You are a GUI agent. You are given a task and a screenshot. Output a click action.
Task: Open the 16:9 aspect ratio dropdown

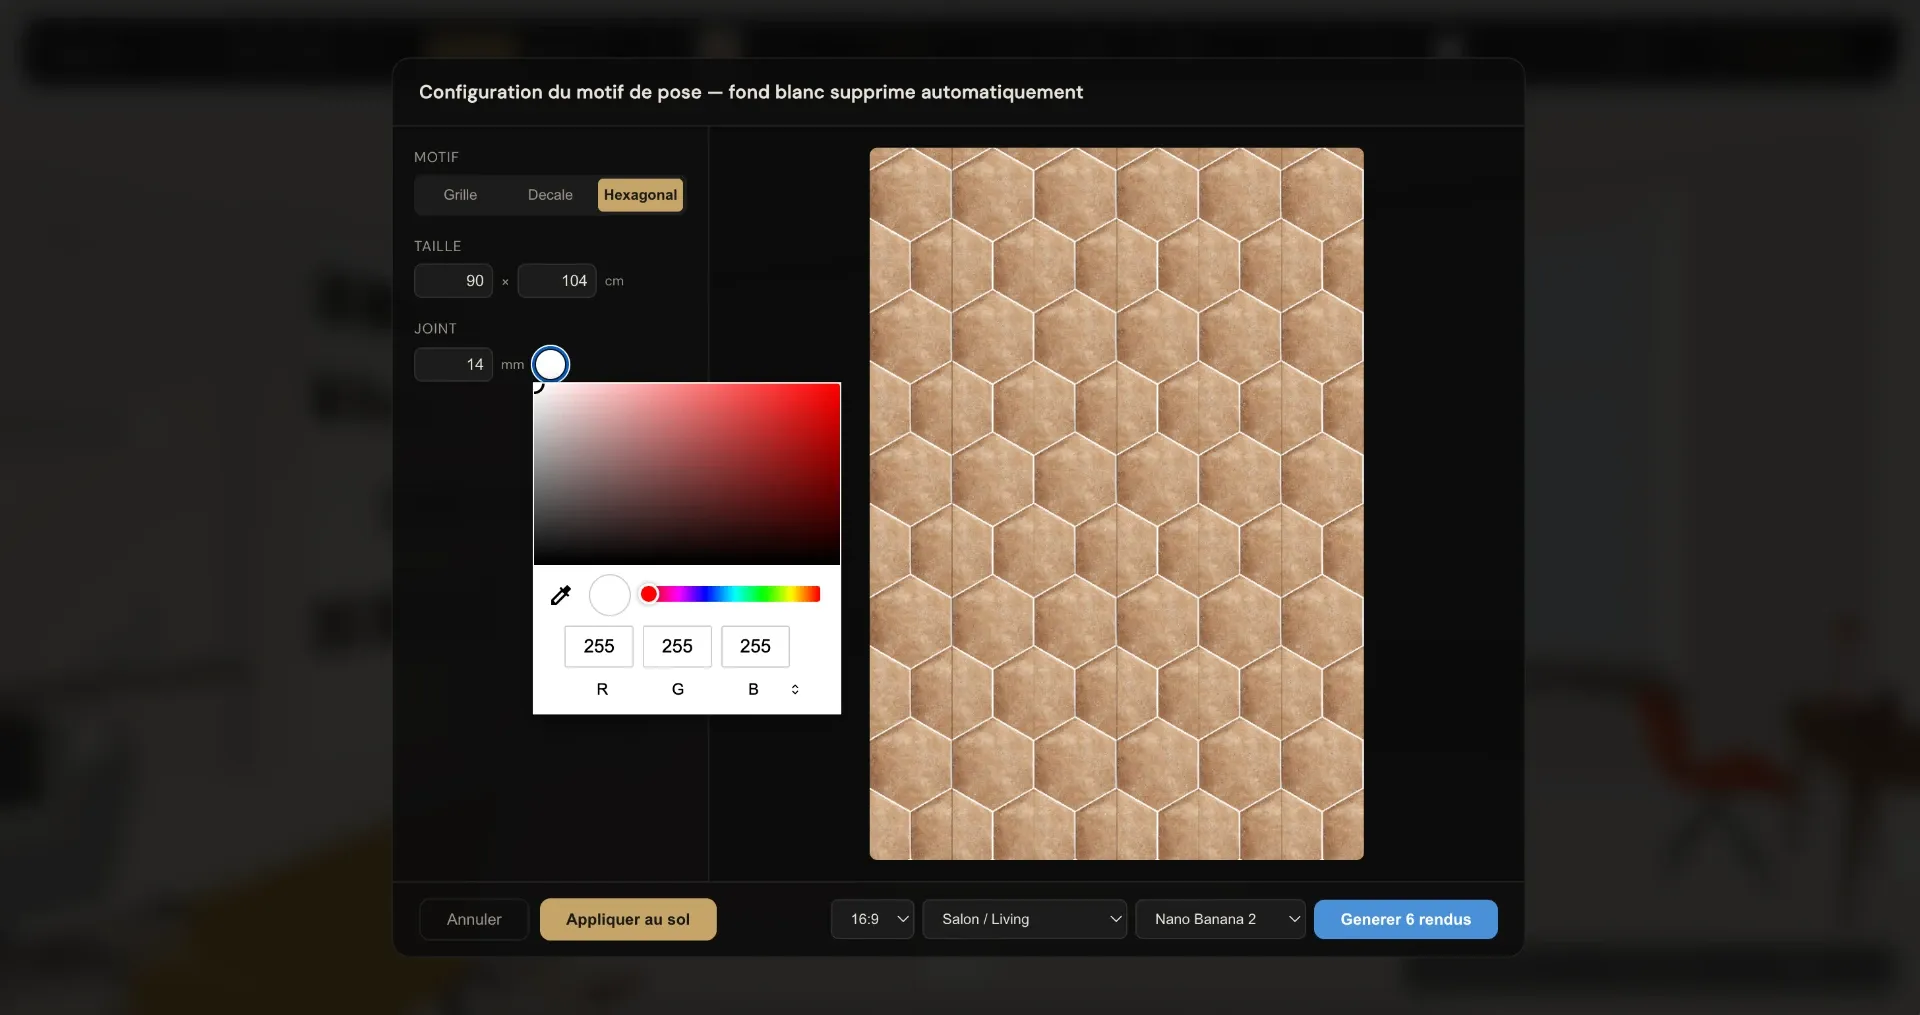872,919
